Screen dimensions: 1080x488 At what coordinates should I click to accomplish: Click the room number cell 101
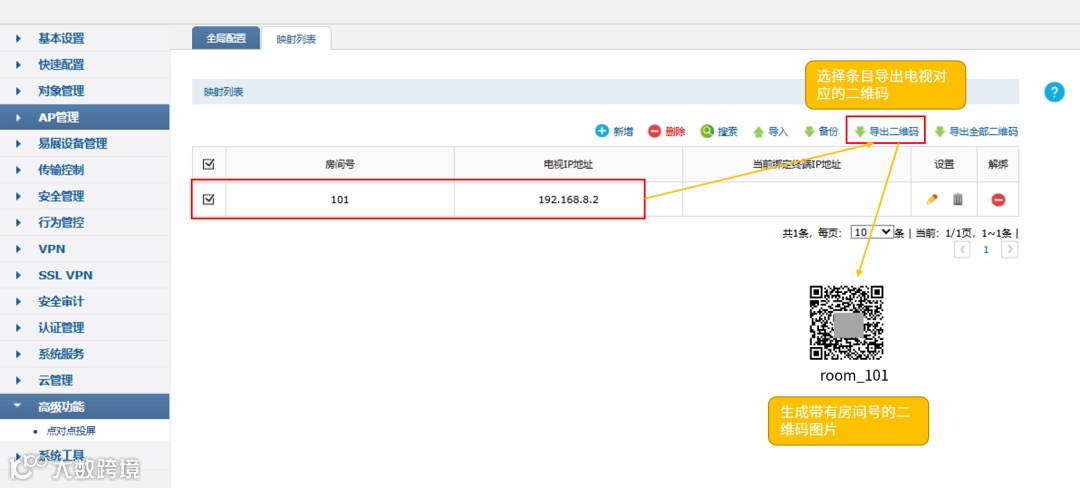click(340, 200)
